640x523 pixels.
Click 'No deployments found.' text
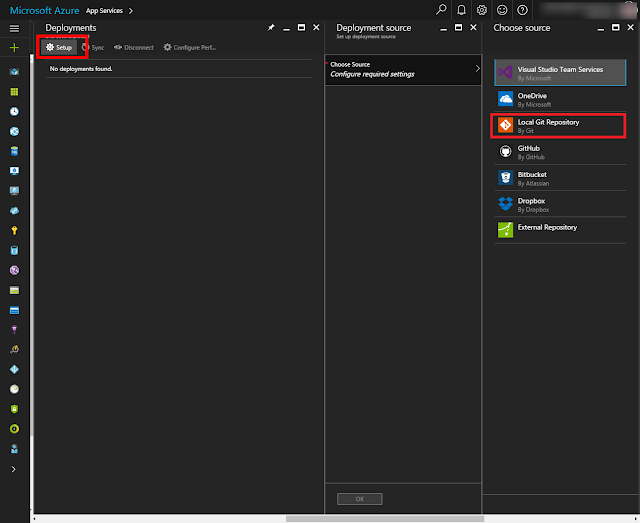click(81, 69)
